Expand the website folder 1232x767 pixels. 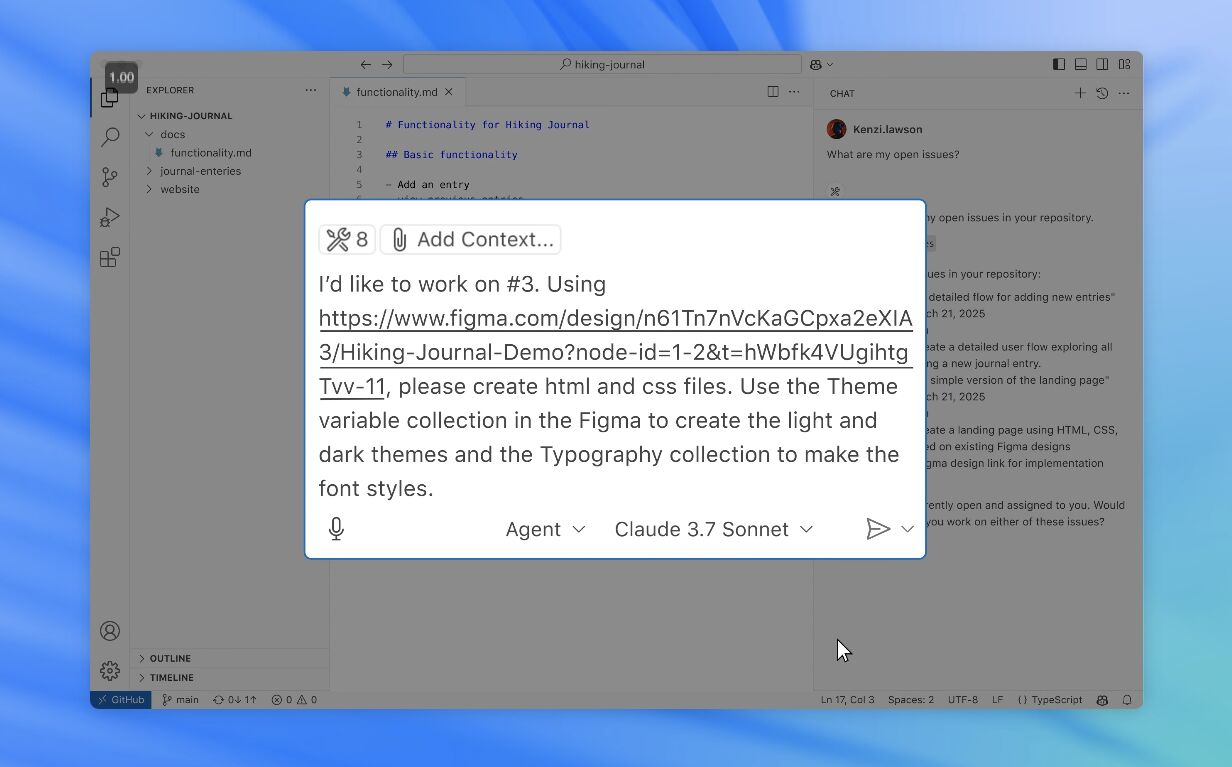(x=149, y=189)
